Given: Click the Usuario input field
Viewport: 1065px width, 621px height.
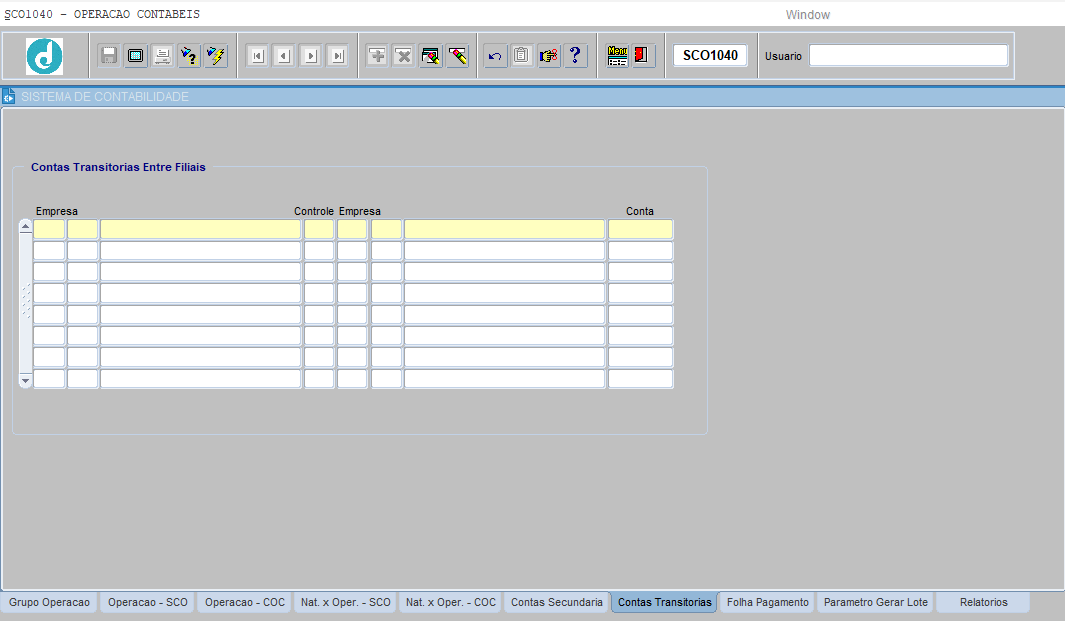Looking at the screenshot, I should (x=908, y=56).
